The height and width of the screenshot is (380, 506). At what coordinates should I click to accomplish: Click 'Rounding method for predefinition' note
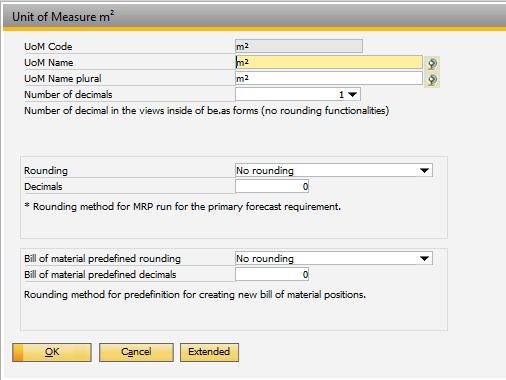(195, 295)
